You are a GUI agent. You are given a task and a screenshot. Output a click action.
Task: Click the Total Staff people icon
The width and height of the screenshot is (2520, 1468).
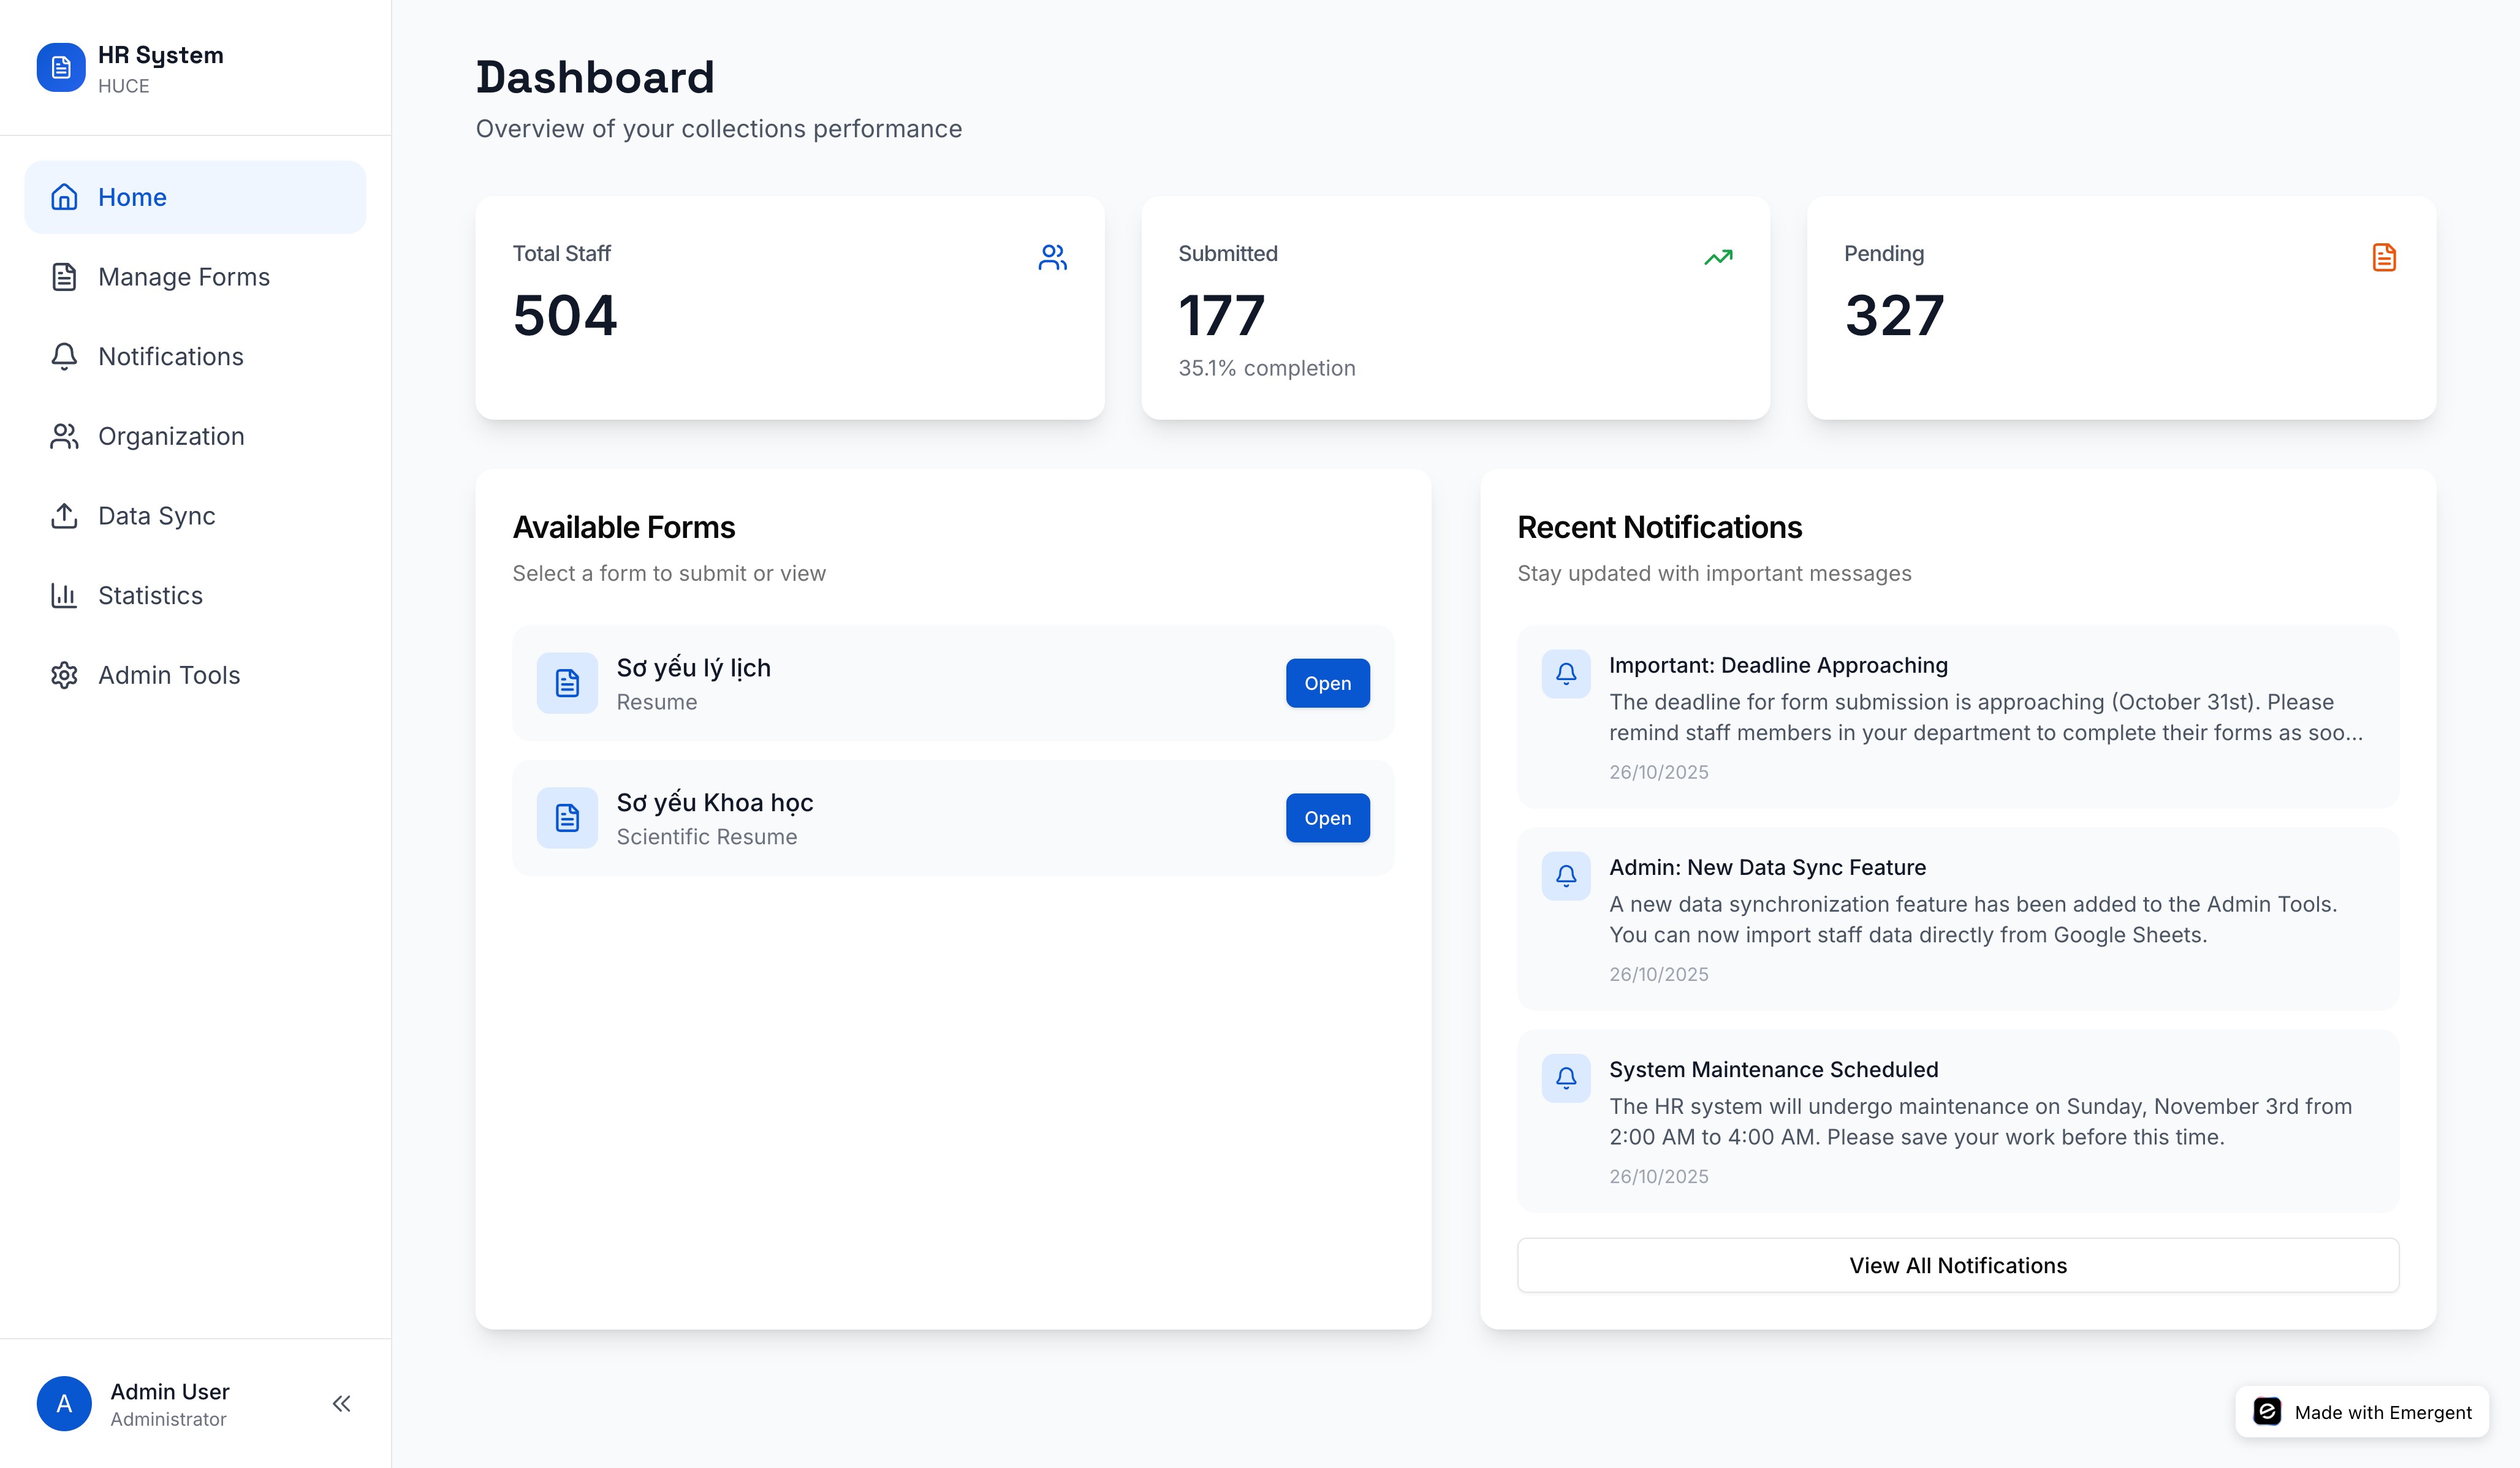pos(1052,257)
